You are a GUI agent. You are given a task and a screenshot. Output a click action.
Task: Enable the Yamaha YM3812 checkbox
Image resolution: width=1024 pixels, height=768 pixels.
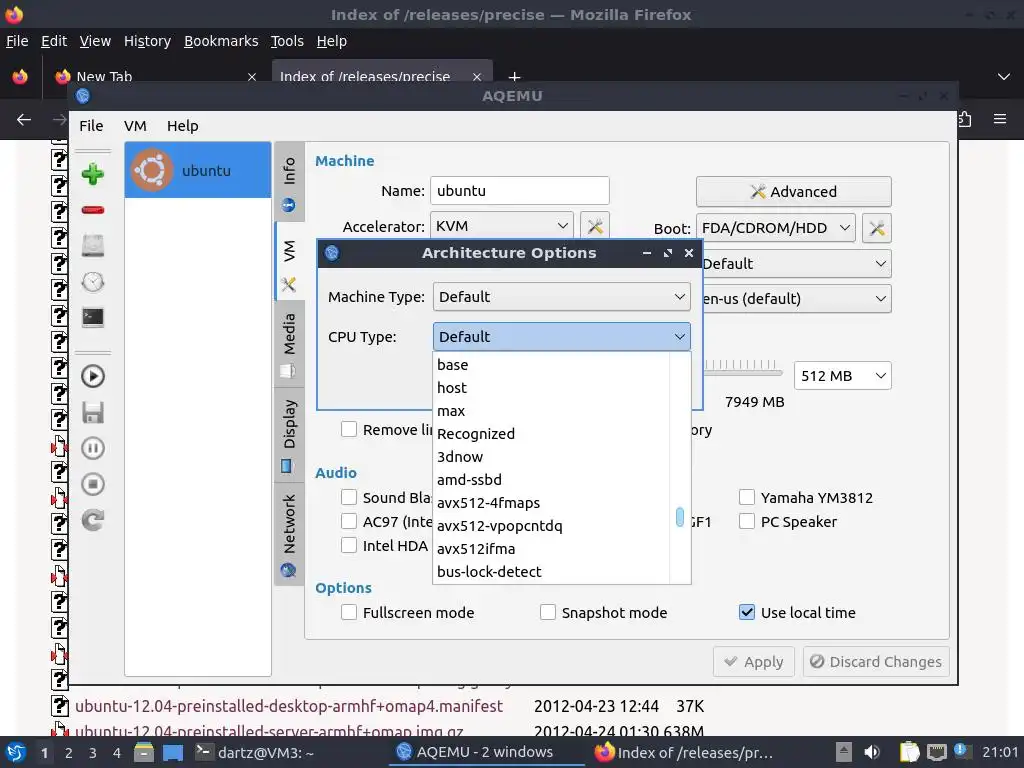click(x=746, y=498)
